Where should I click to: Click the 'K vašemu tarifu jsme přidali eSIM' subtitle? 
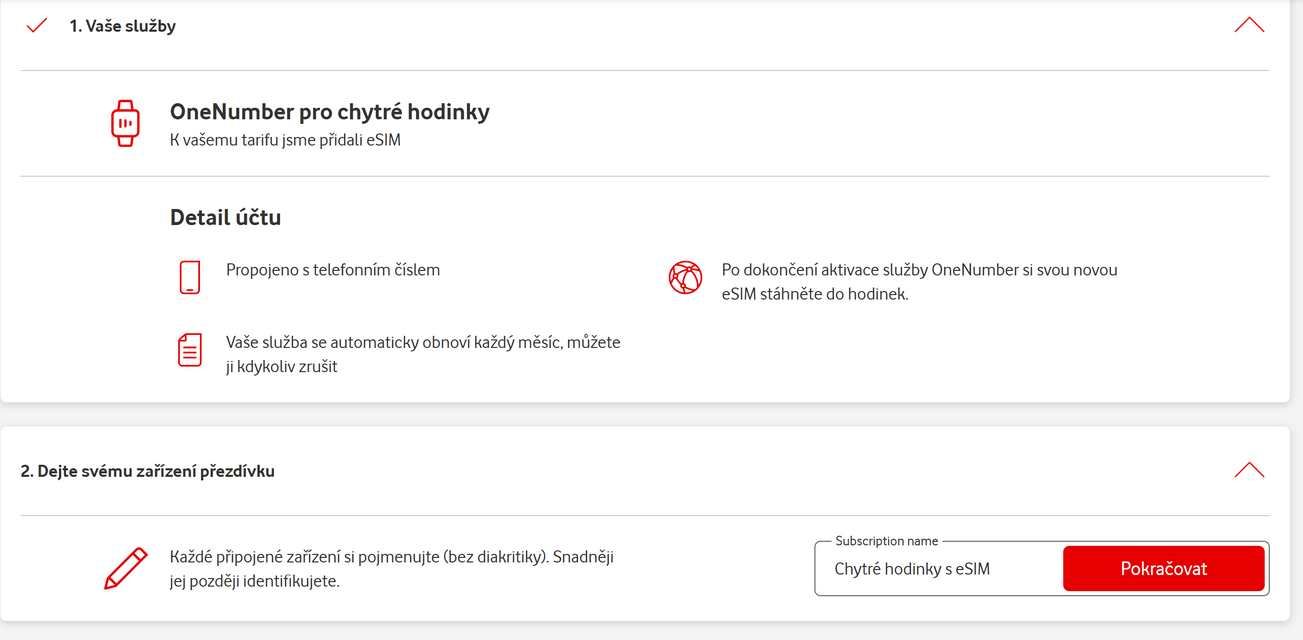pos(285,140)
